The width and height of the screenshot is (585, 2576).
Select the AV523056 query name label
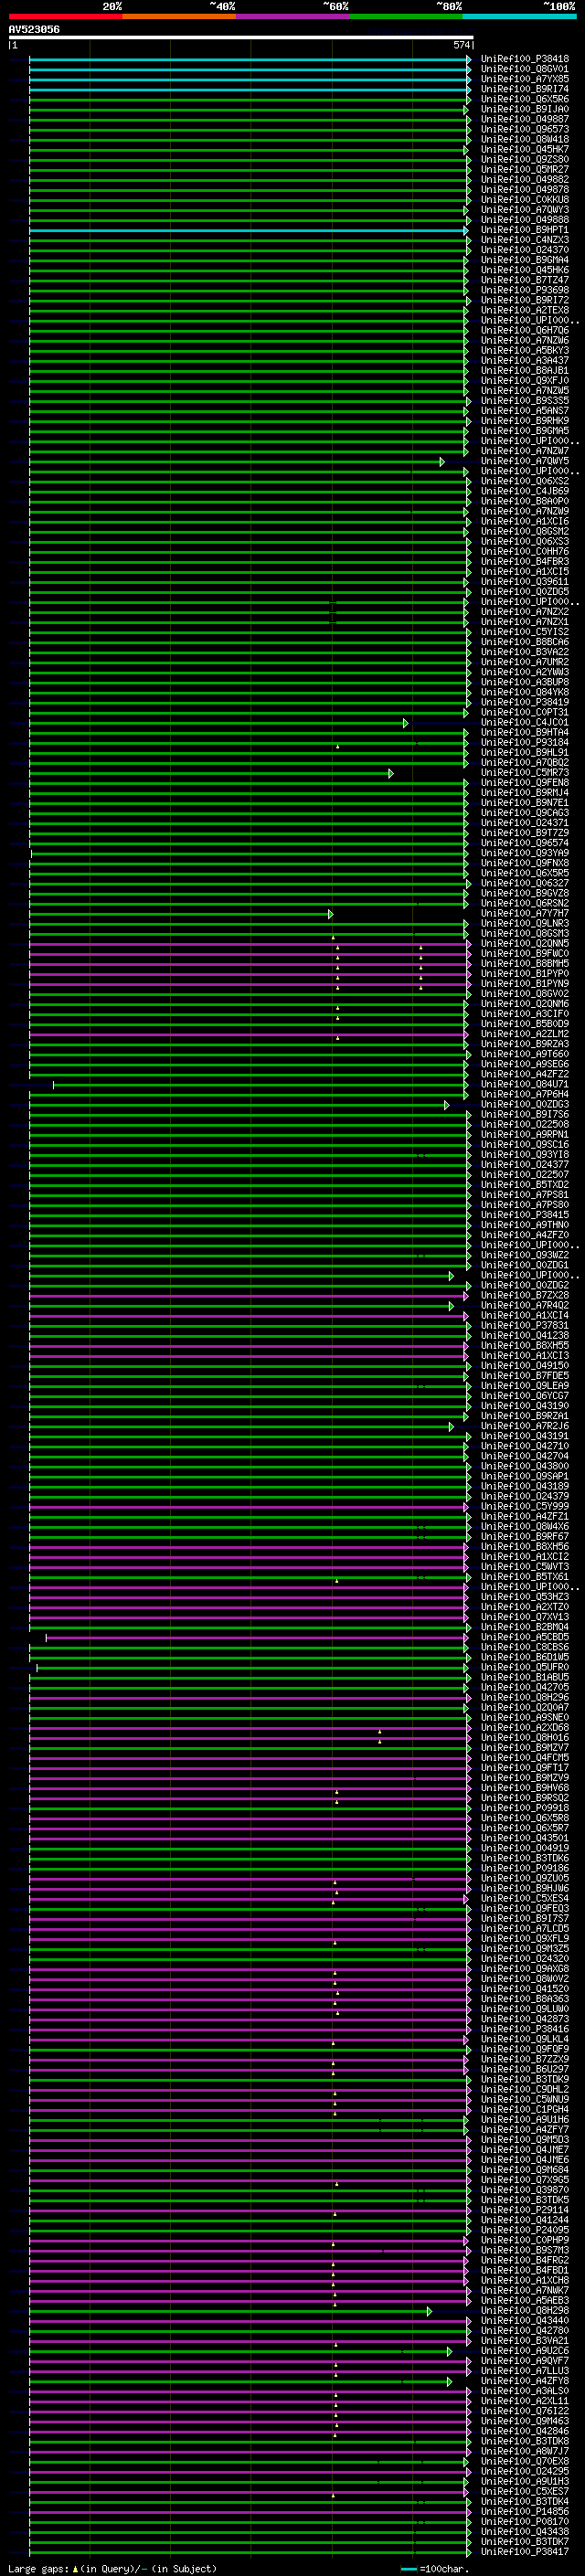(x=34, y=29)
